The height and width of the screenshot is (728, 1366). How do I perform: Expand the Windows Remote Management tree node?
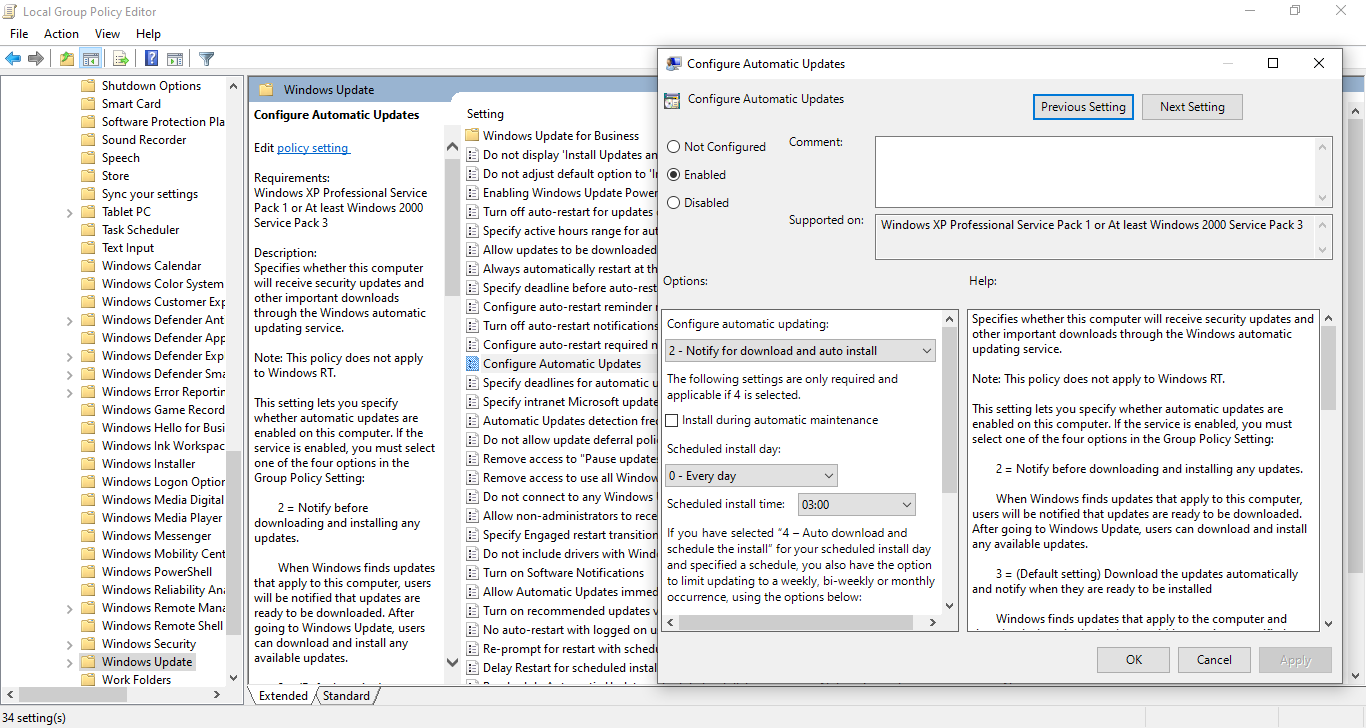[x=69, y=608]
